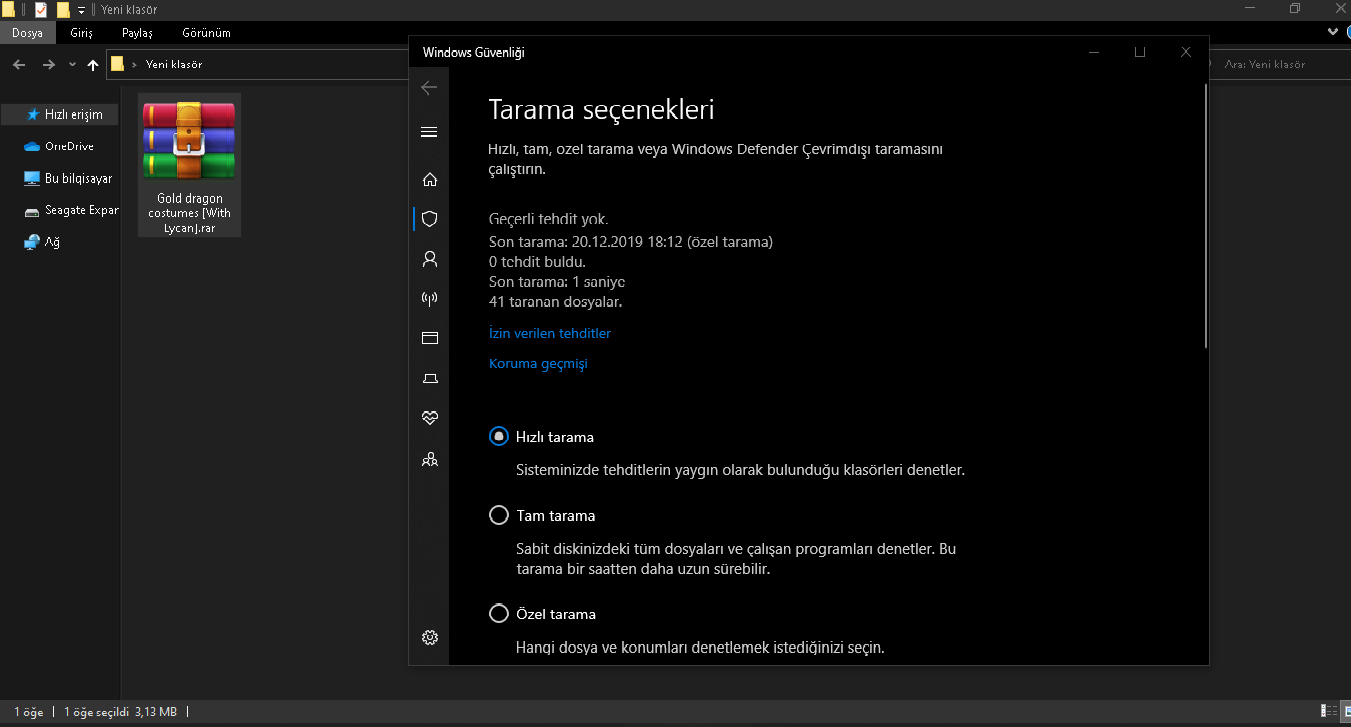Open the Paylaş ribbon tab
The image size is (1351, 727).
point(137,33)
